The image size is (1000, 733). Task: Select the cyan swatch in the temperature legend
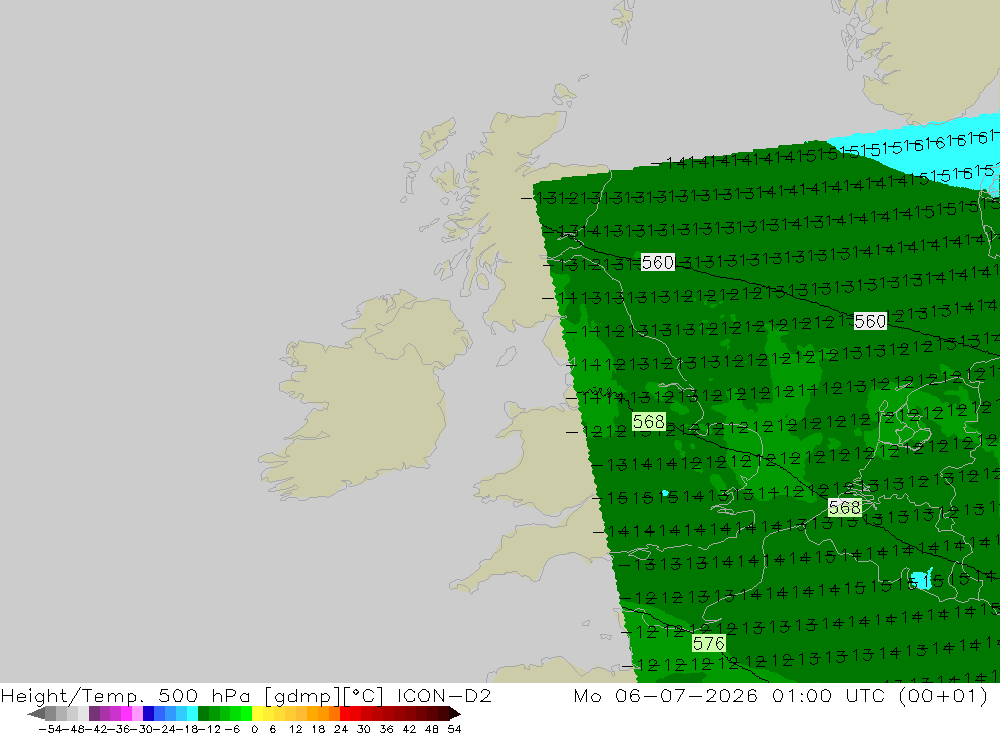pos(192,713)
